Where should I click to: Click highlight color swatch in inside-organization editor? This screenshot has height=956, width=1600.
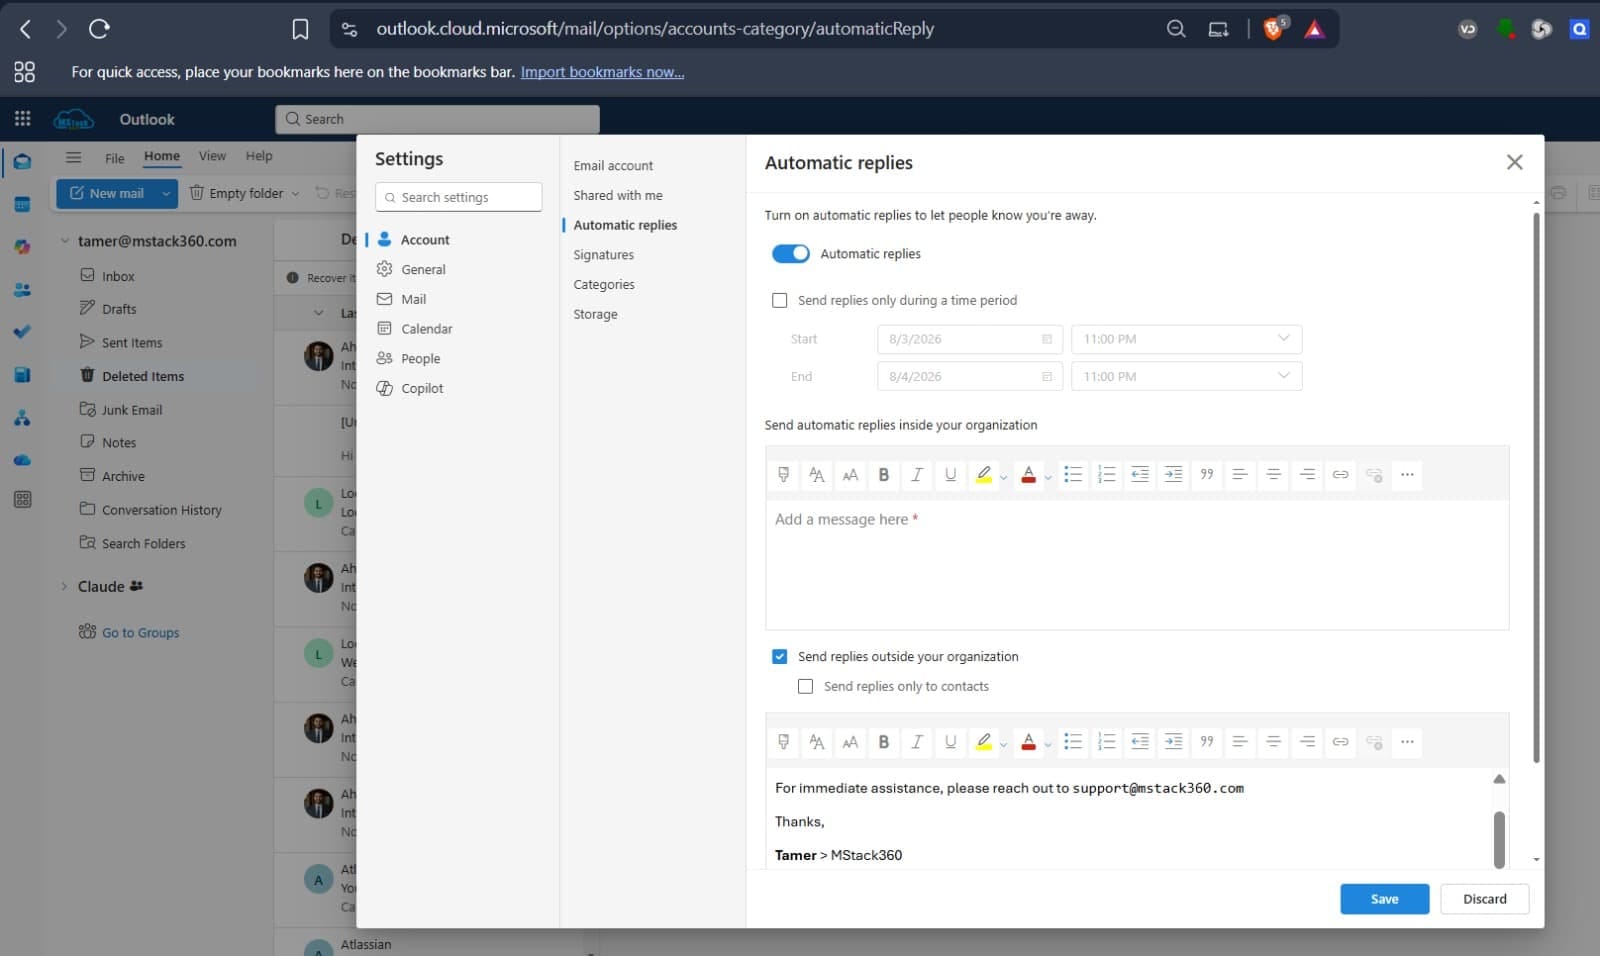click(x=984, y=475)
